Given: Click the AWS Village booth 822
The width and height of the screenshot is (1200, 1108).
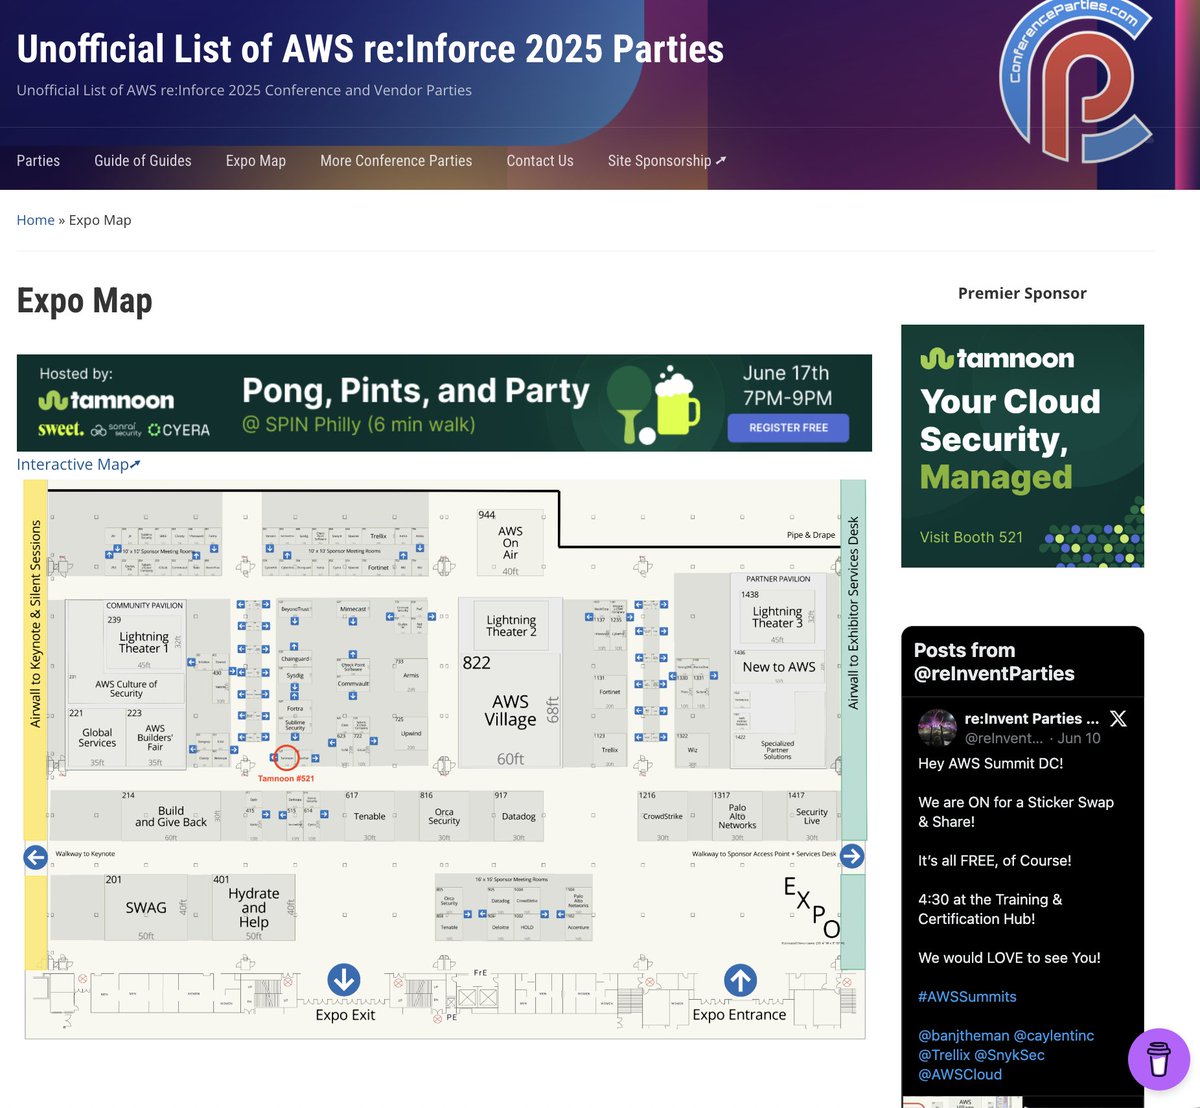Looking at the screenshot, I should point(510,710).
